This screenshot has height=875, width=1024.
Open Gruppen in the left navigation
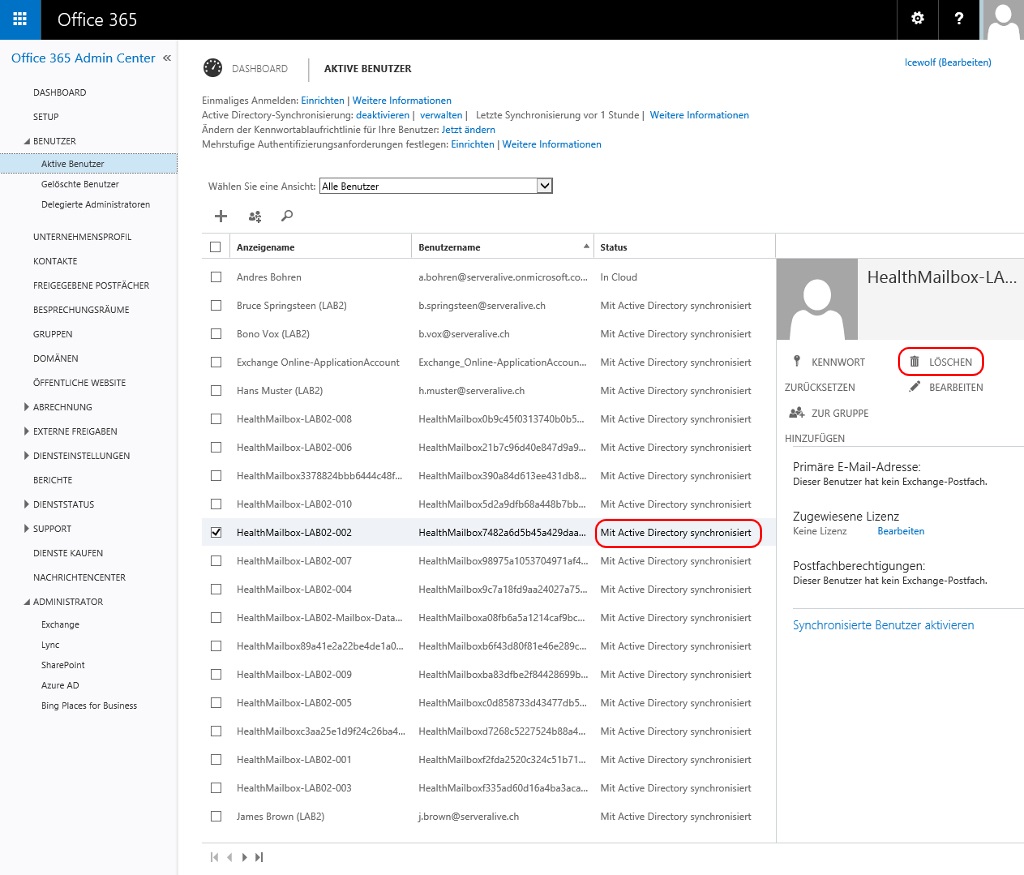53,334
